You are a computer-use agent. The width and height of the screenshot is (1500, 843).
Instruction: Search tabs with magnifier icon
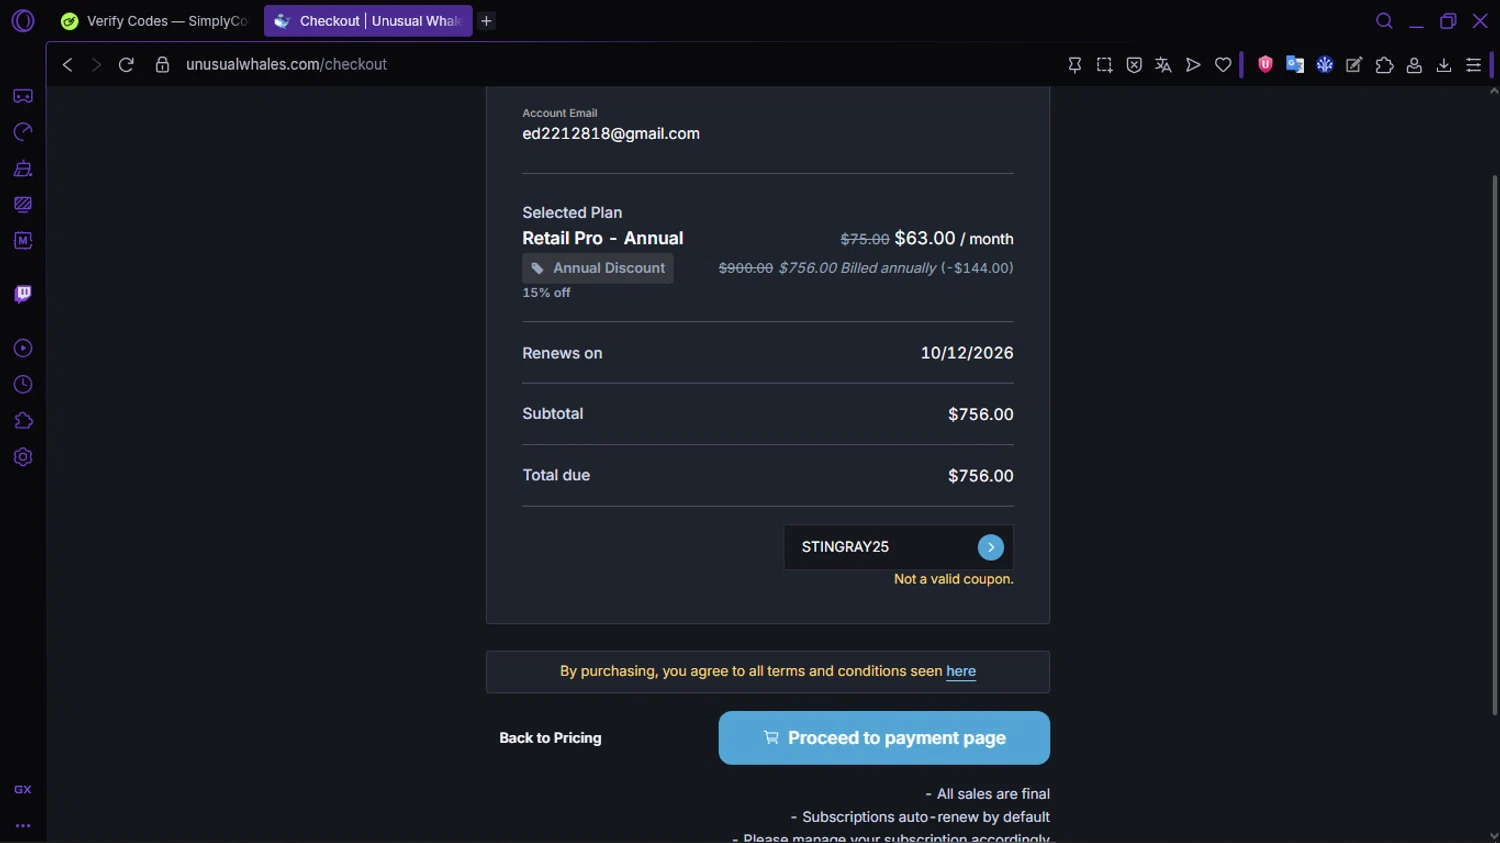[1384, 21]
